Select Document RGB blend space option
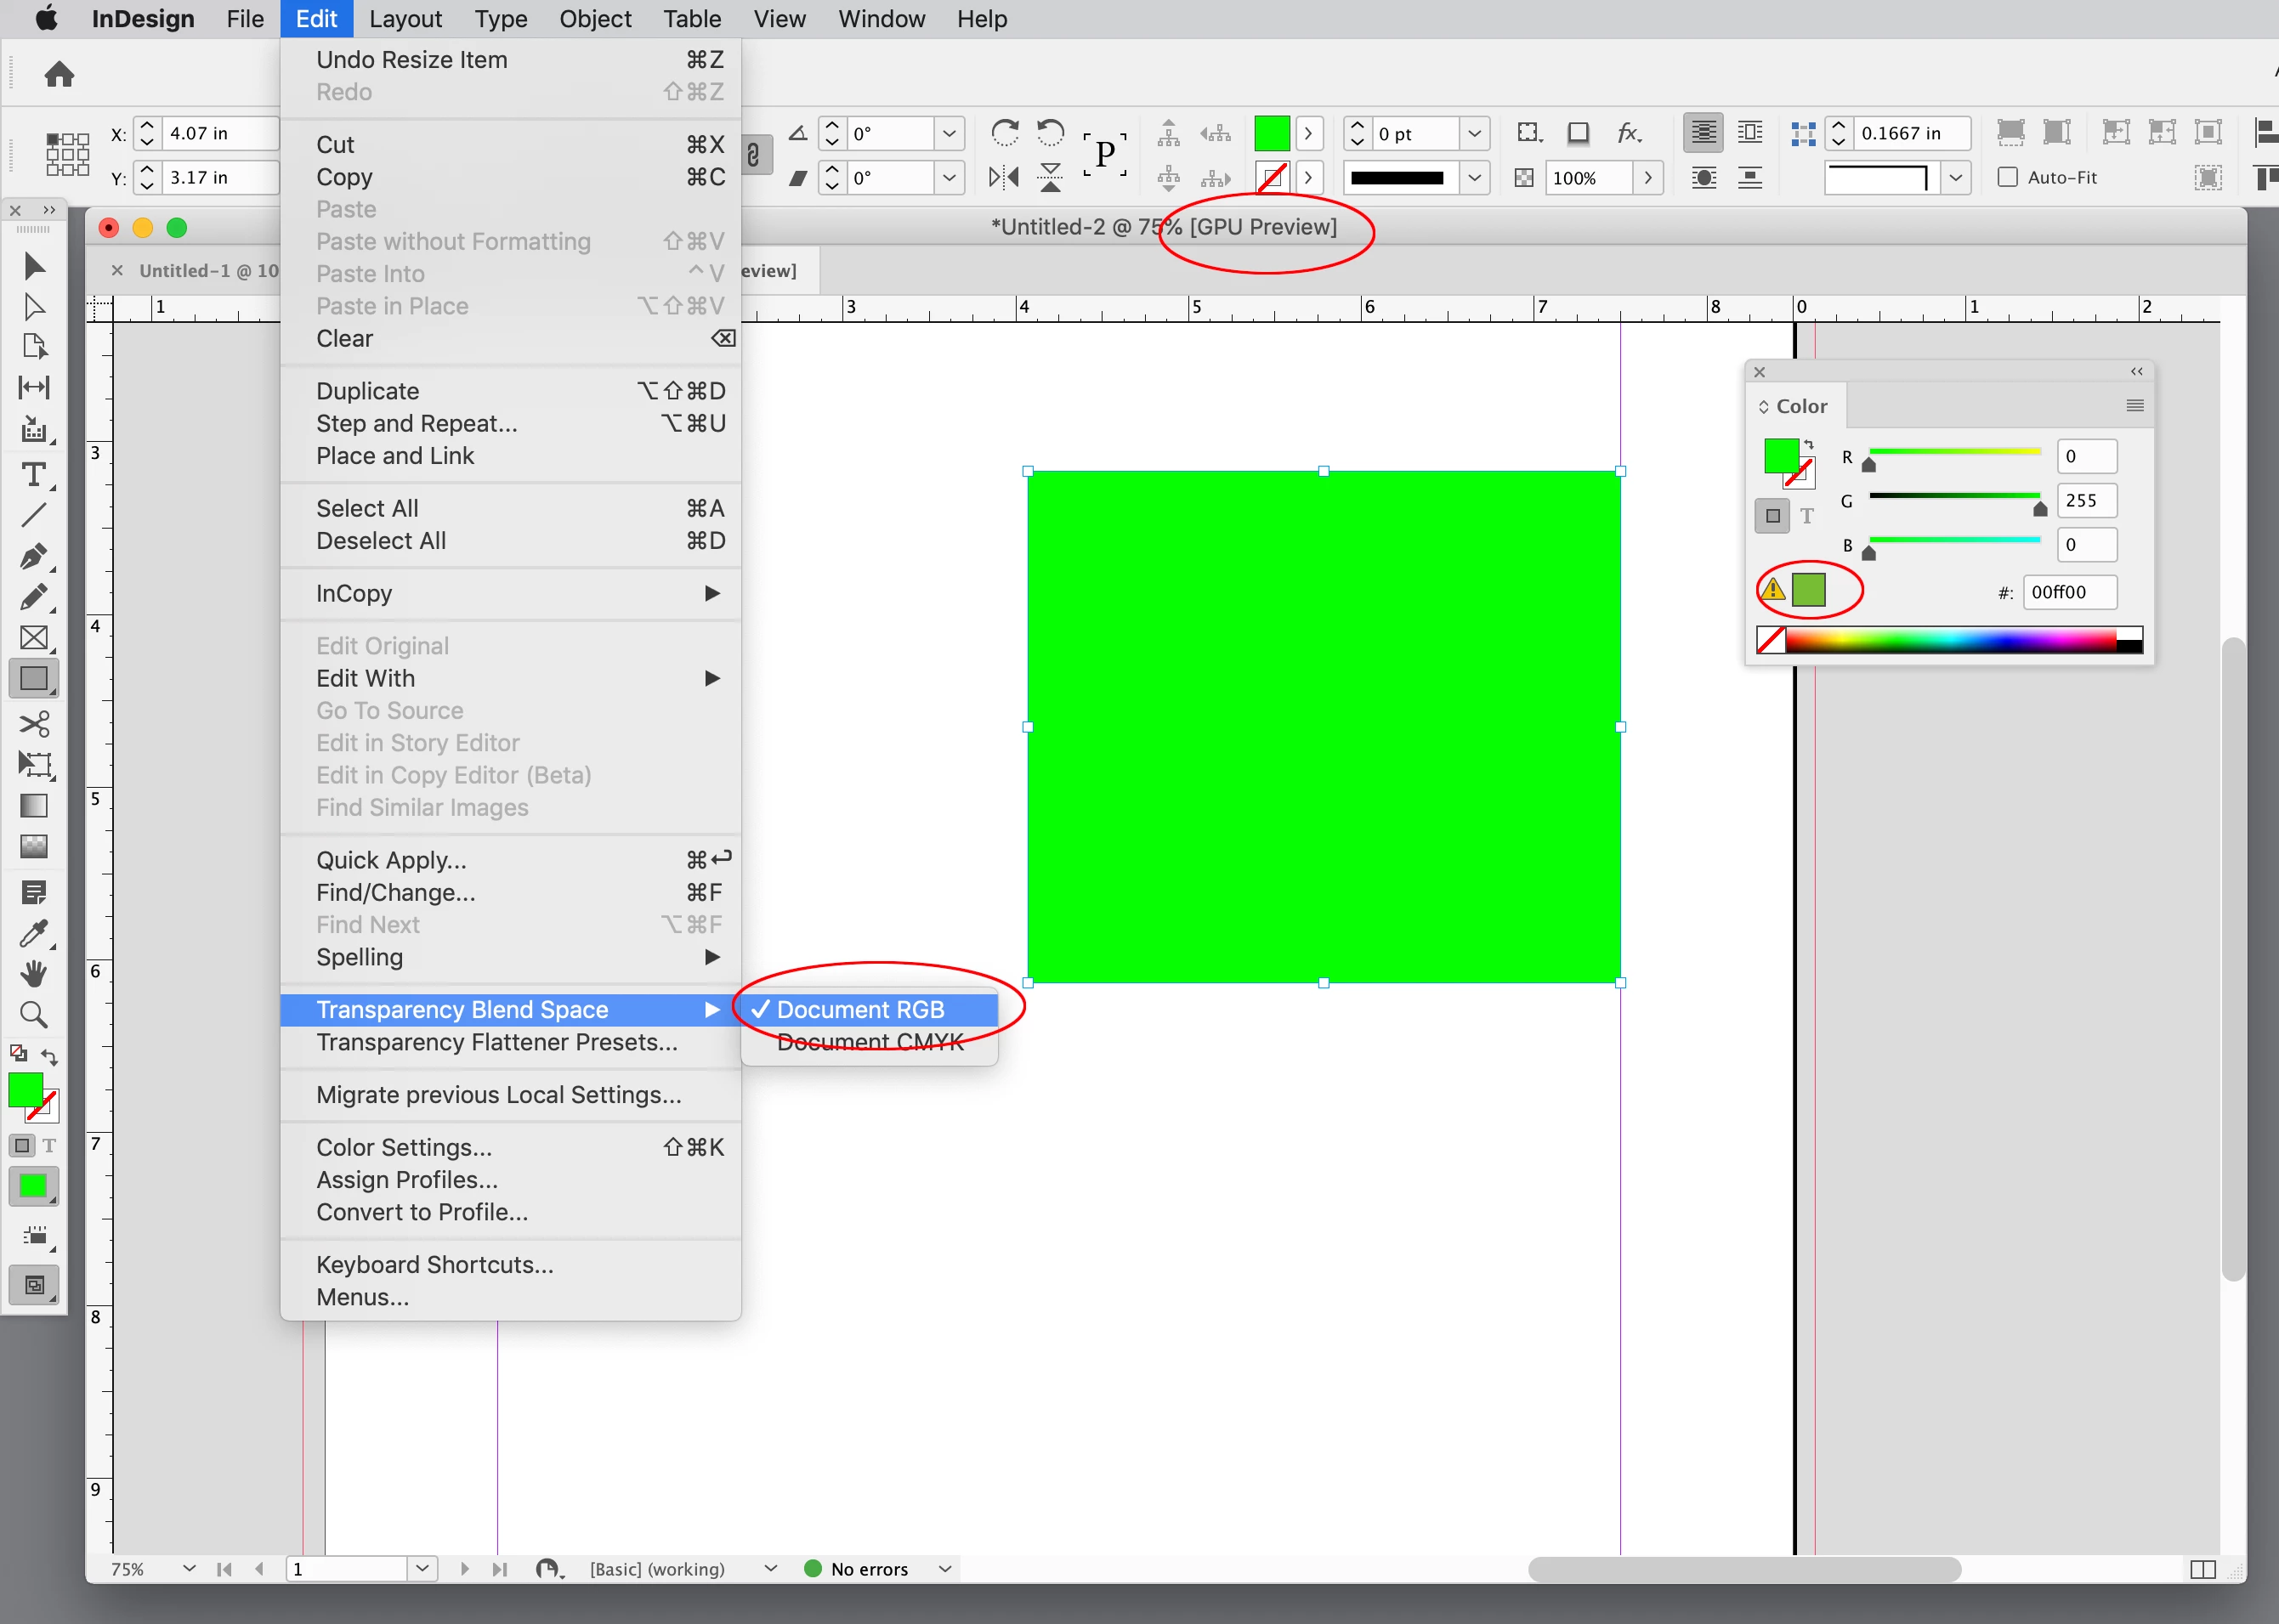 (860, 1009)
